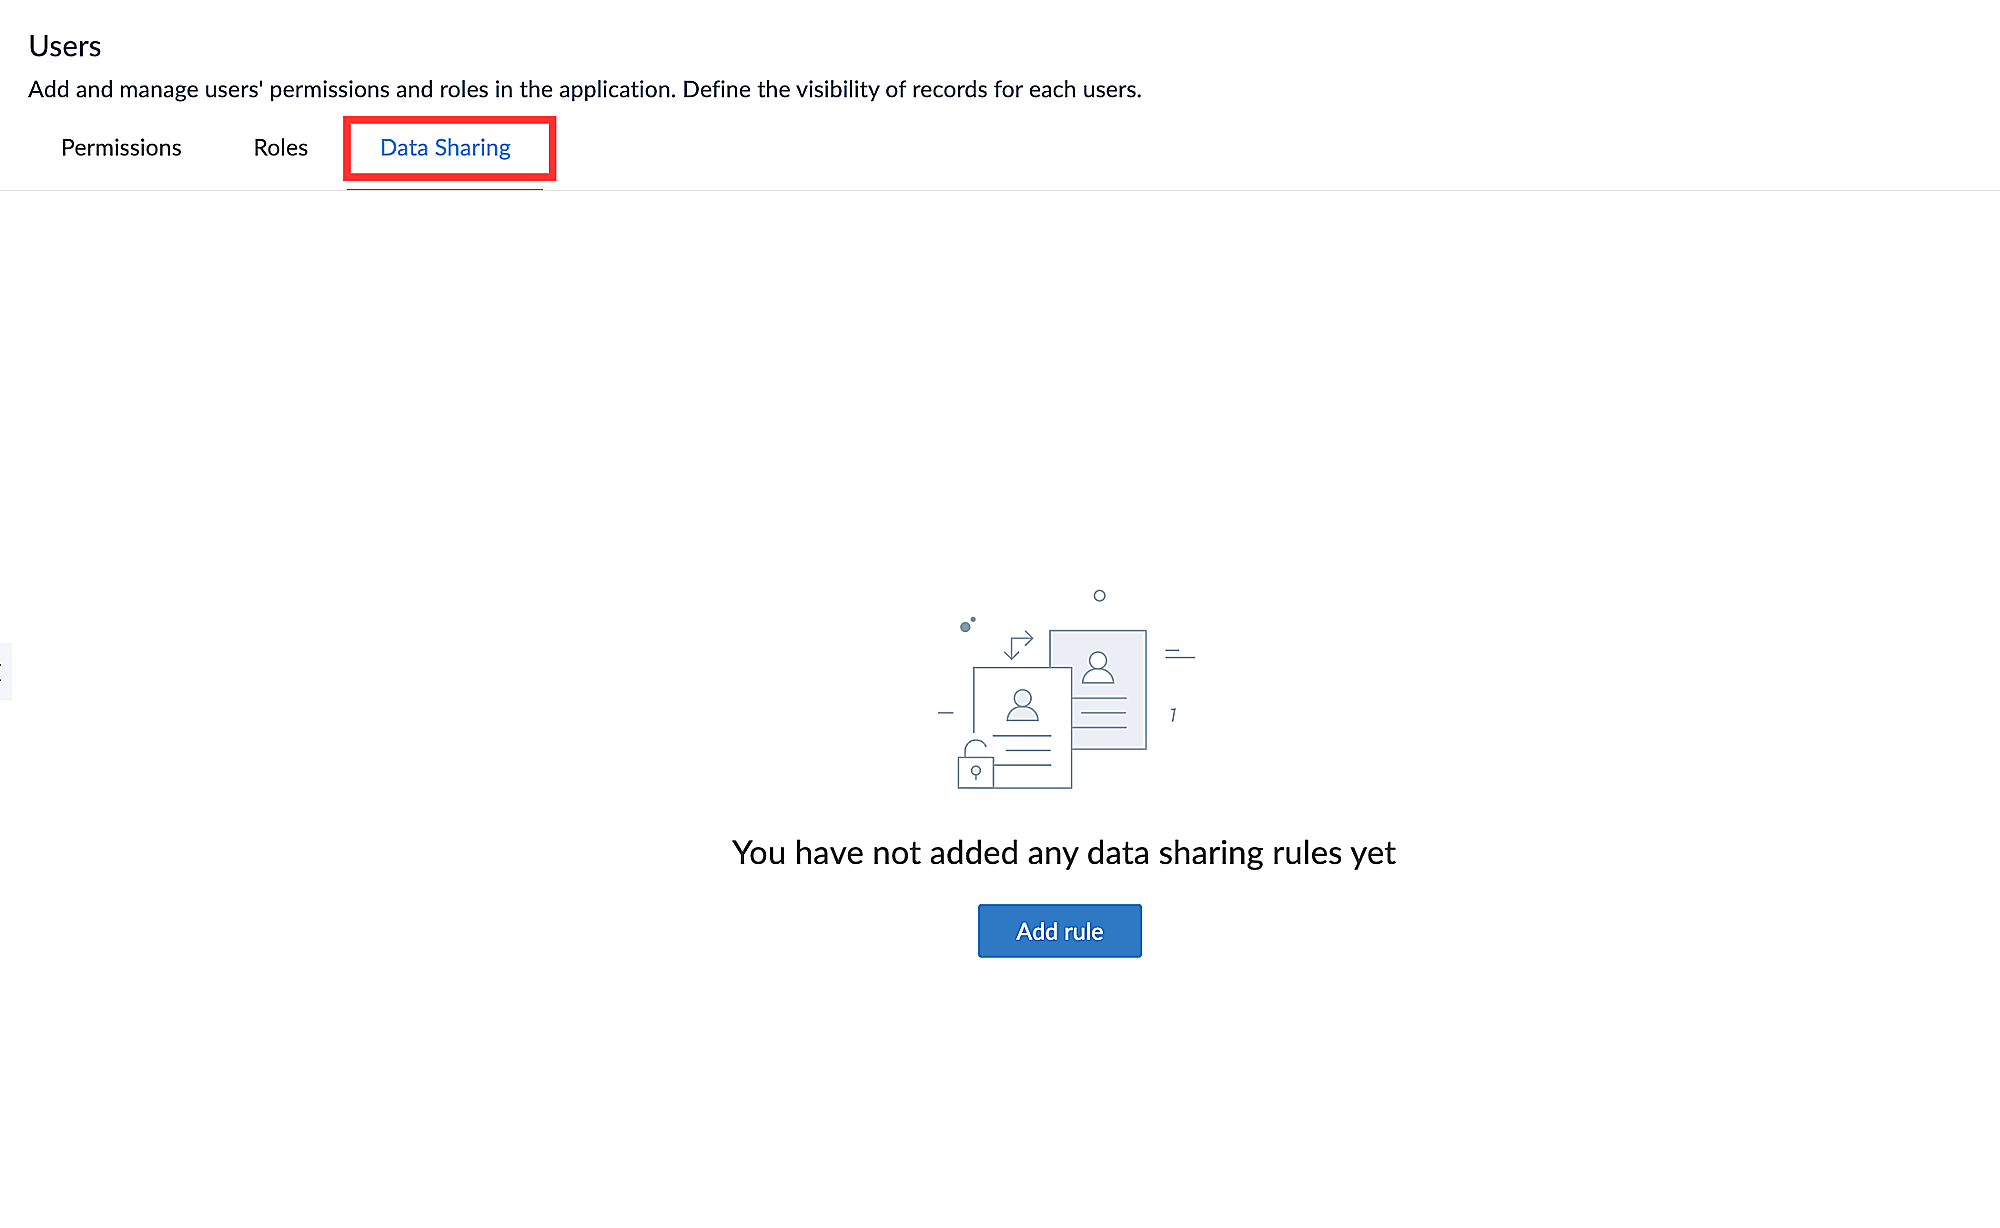This screenshot has height=1228, width=2000.
Task: Click the 'You have not added' message
Action: (1063, 853)
